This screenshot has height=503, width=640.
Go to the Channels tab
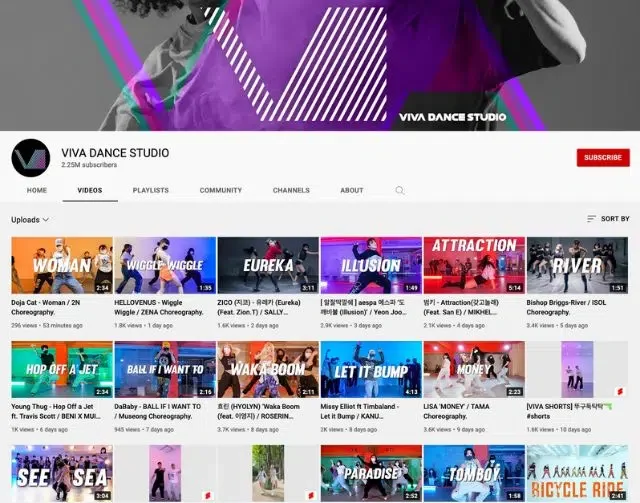click(291, 190)
